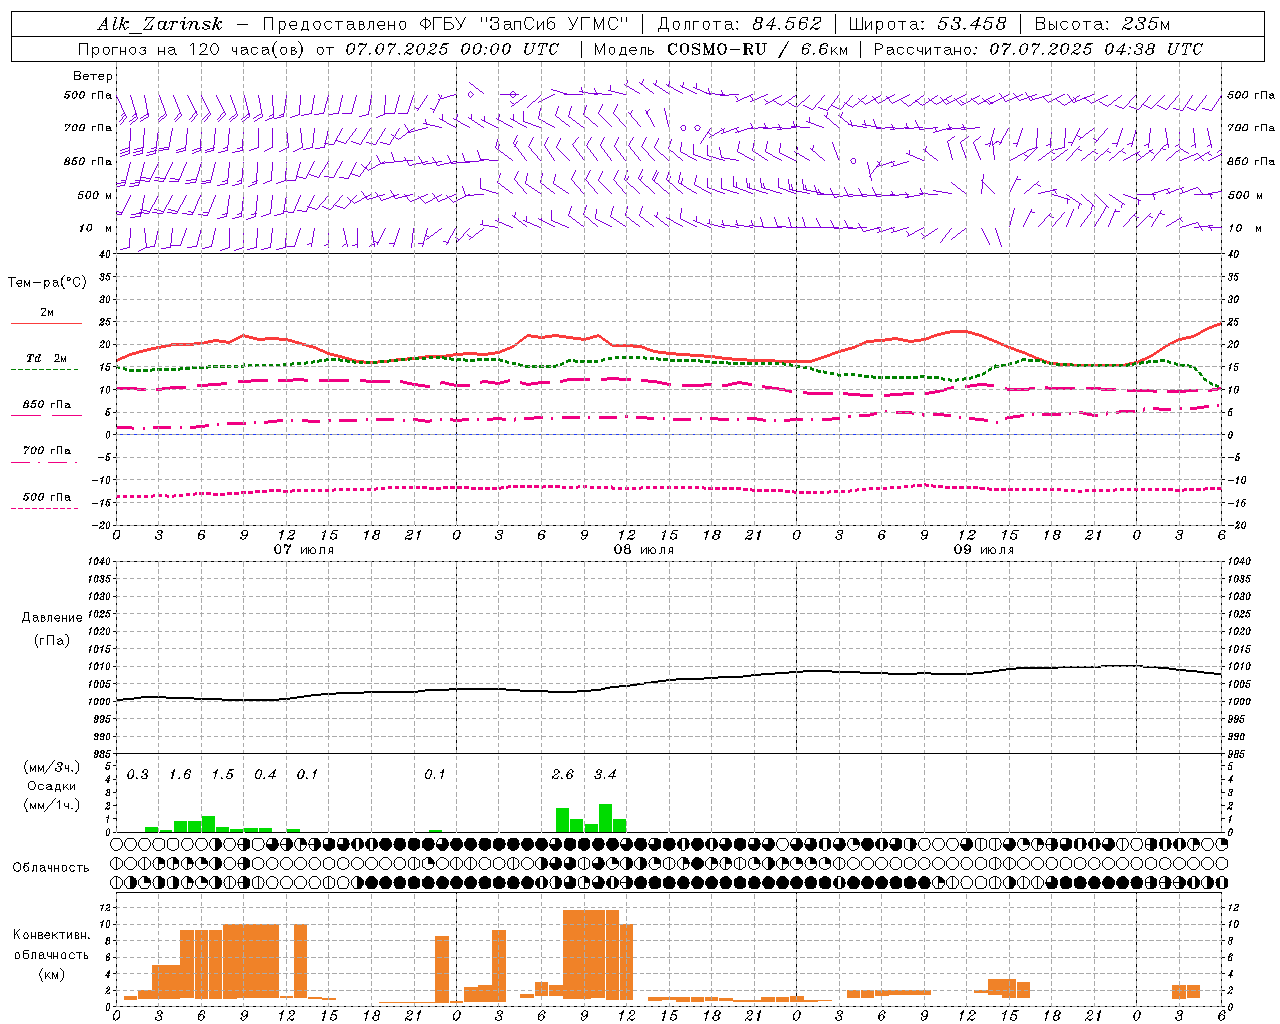The image size is (1280, 1024).
Task: Click the 3-hour precipitation value 2.6
Action: 563,775
